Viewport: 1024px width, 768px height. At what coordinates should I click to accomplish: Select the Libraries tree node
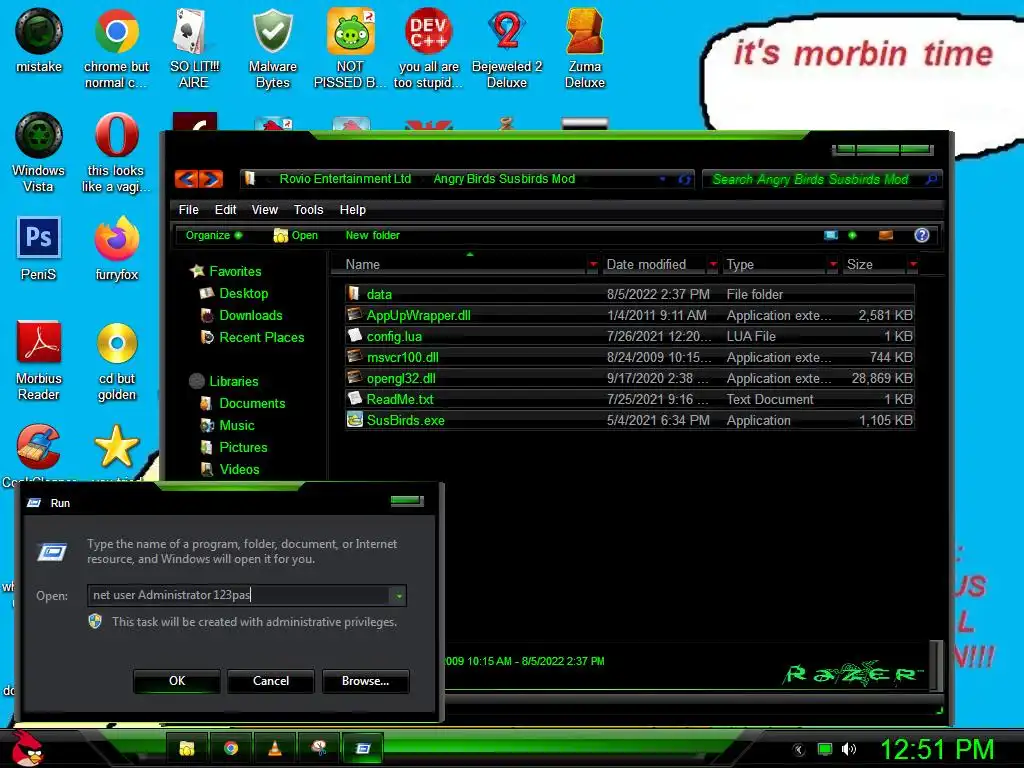click(x=234, y=381)
